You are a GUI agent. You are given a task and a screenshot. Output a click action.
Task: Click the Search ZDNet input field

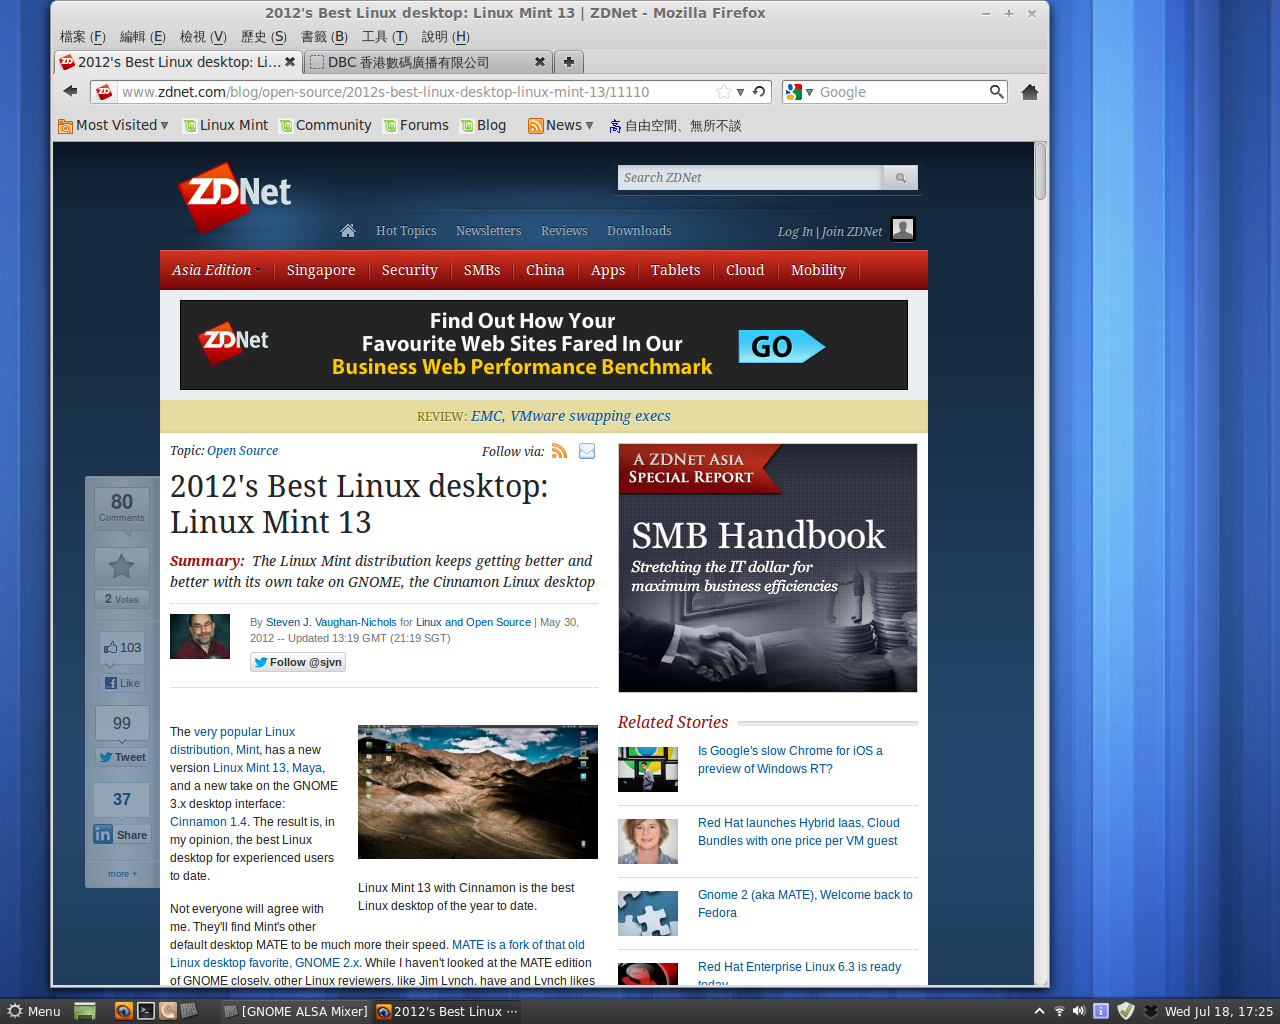pos(750,178)
